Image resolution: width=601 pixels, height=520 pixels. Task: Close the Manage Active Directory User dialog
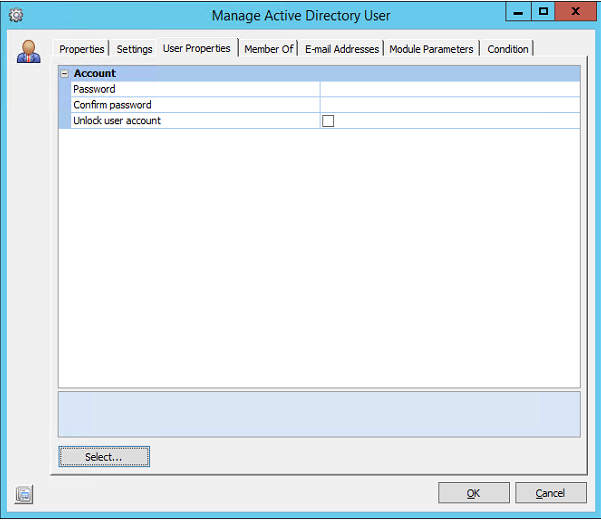tap(575, 12)
